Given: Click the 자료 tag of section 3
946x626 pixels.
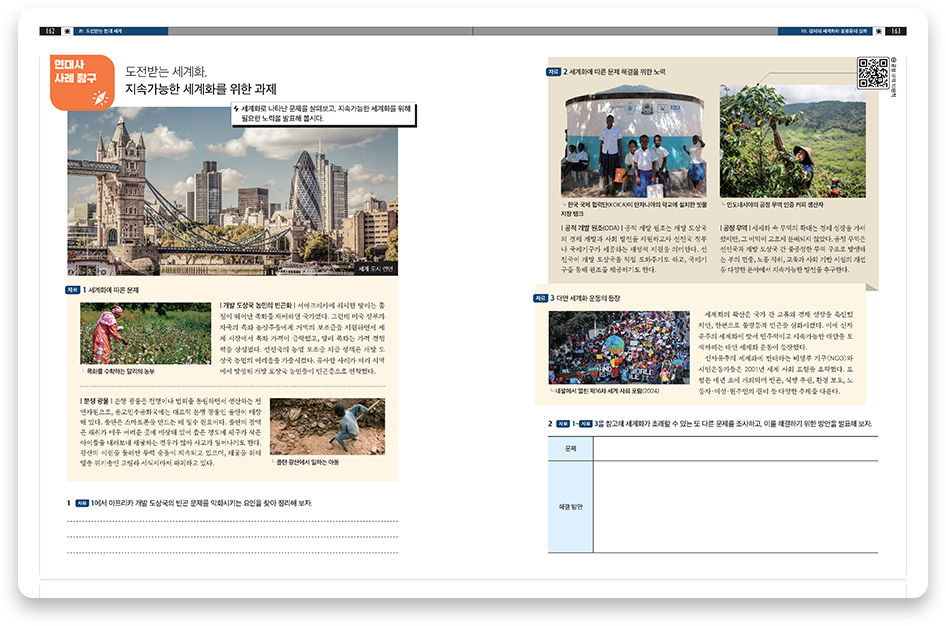Looking at the screenshot, I should click(540, 298).
